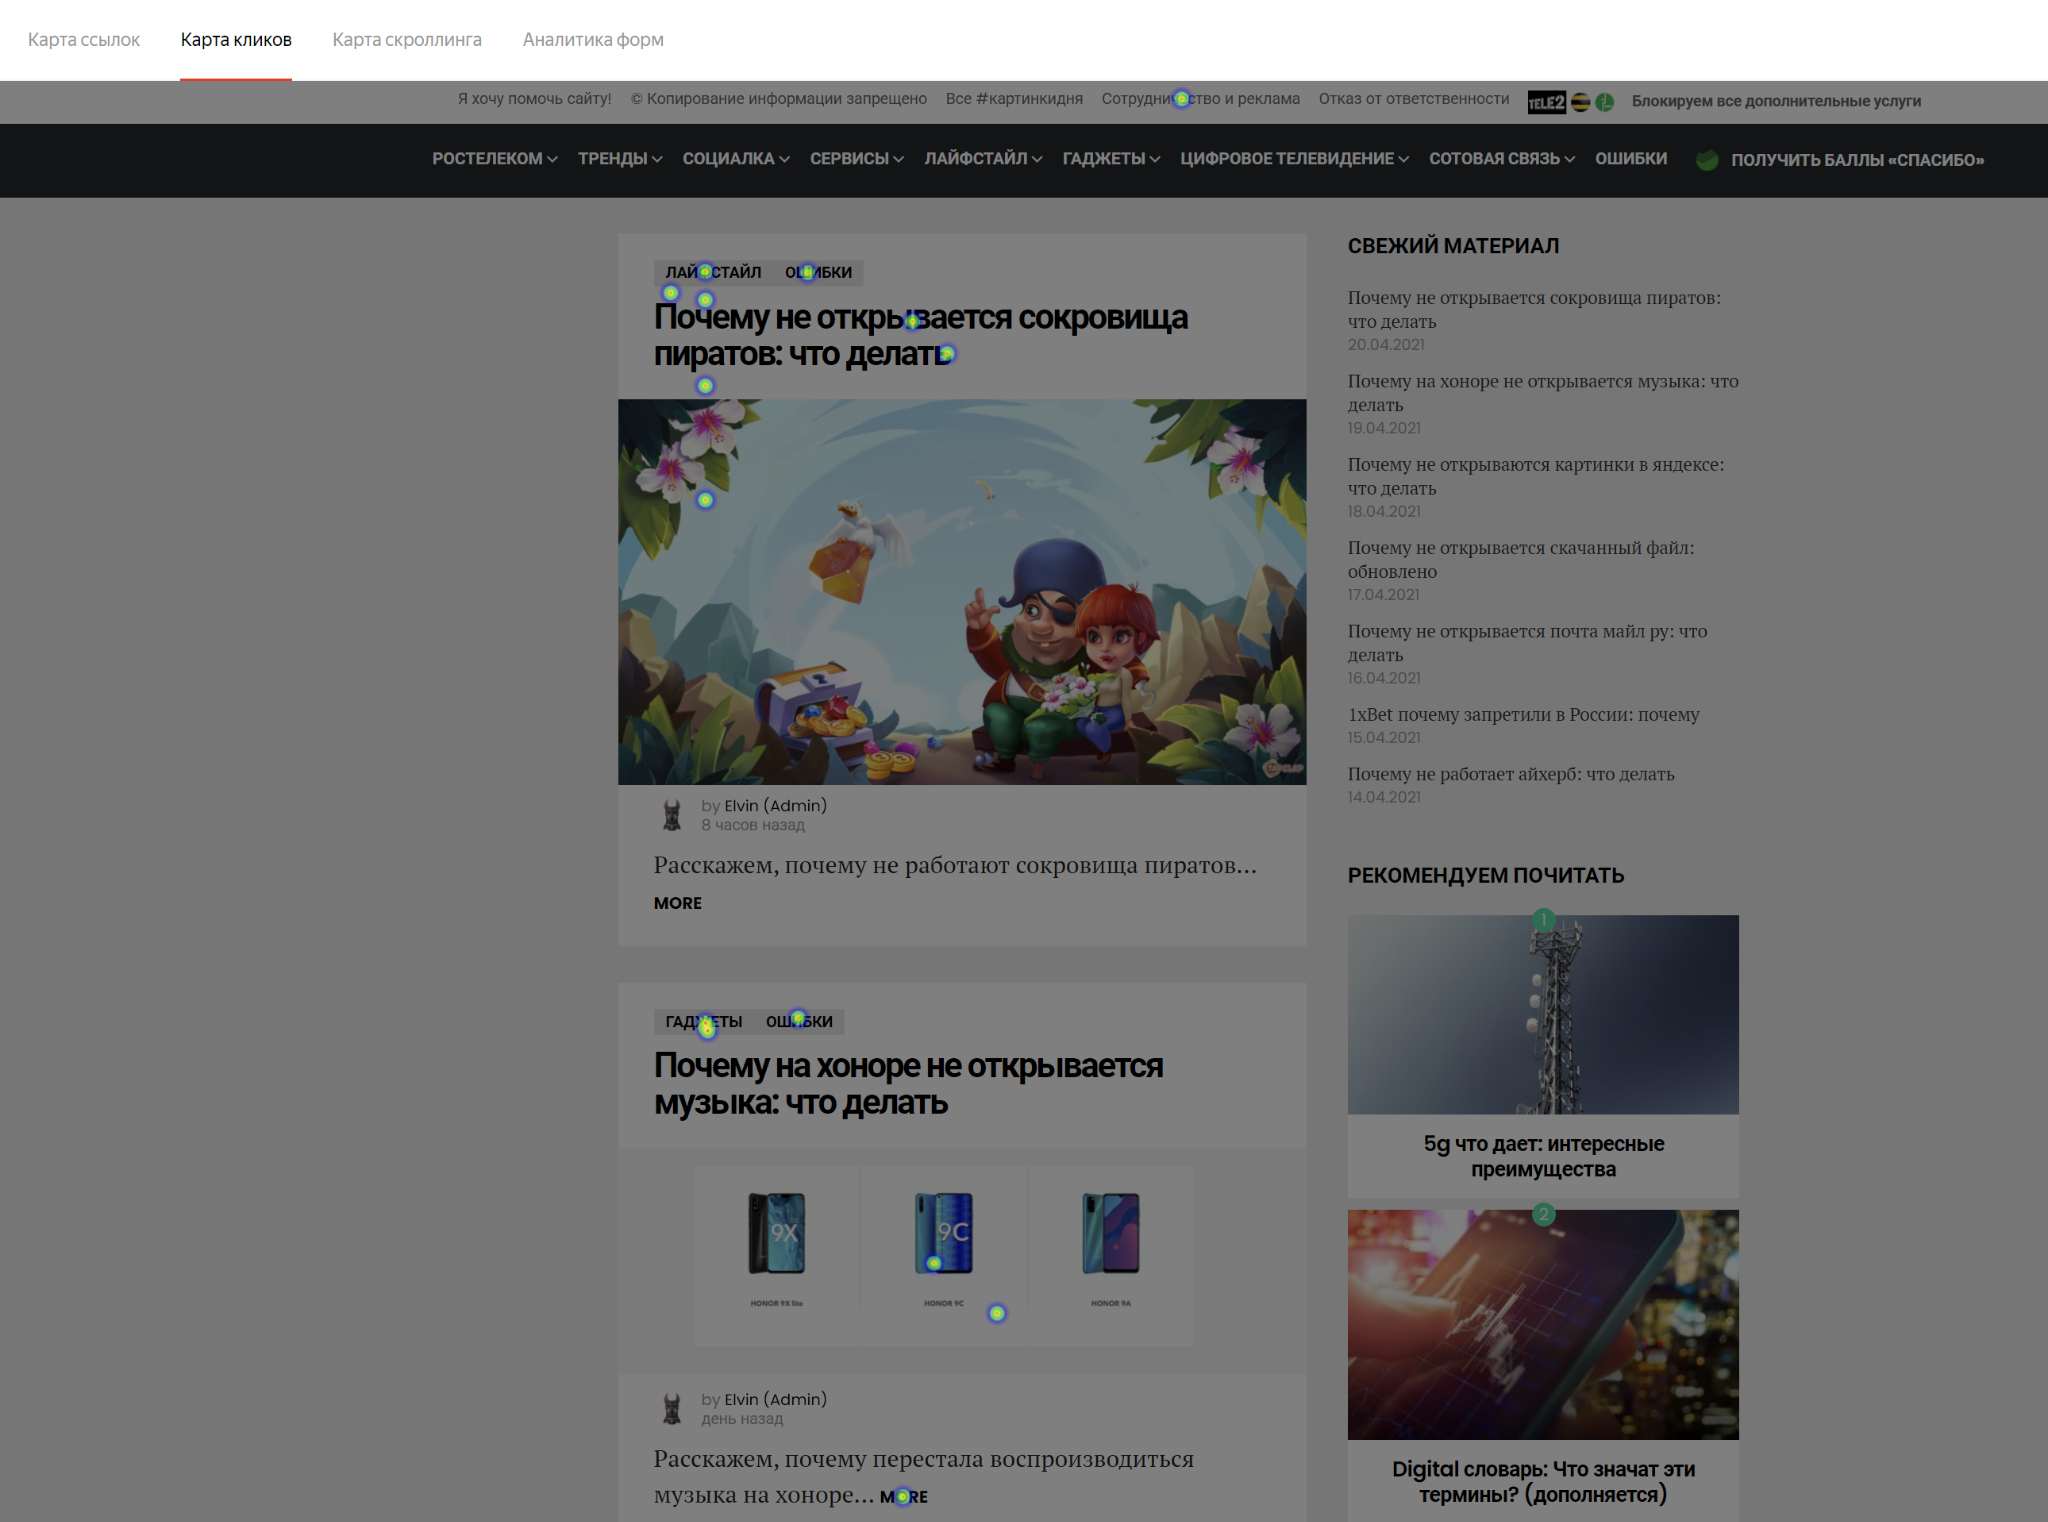Open sidebar link dated 20.04.2021

[1534, 309]
